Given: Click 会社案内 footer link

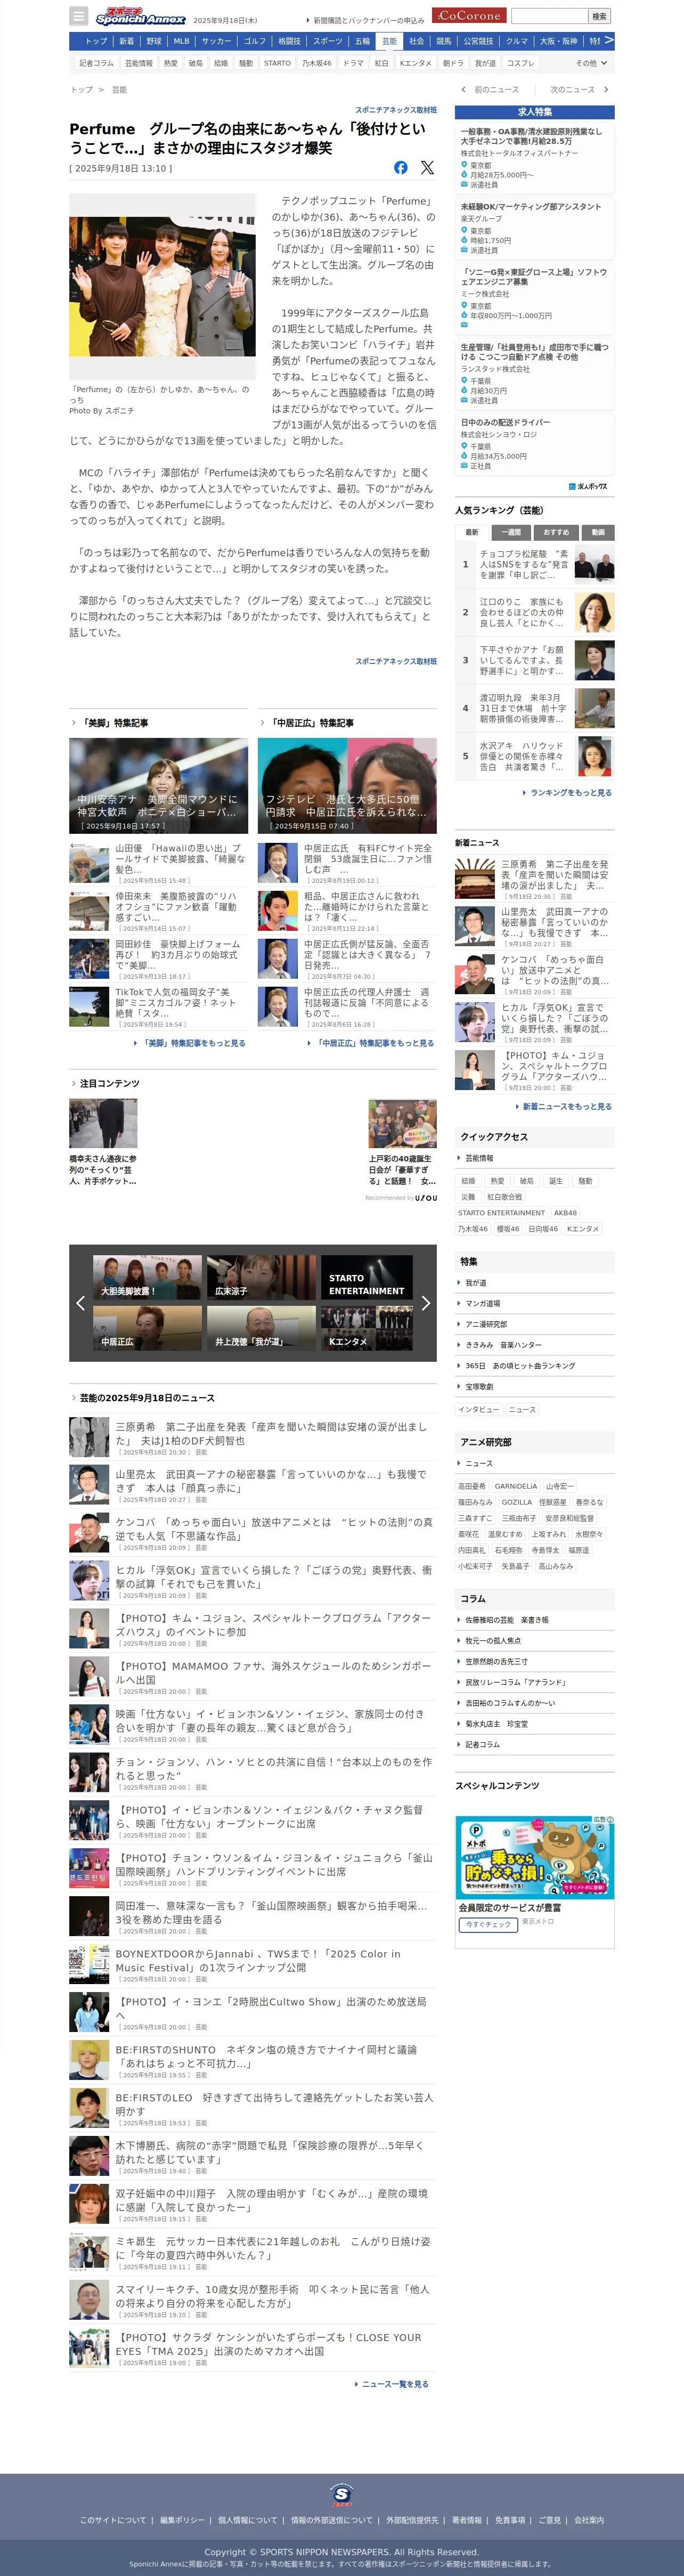Looking at the screenshot, I should click(589, 2520).
